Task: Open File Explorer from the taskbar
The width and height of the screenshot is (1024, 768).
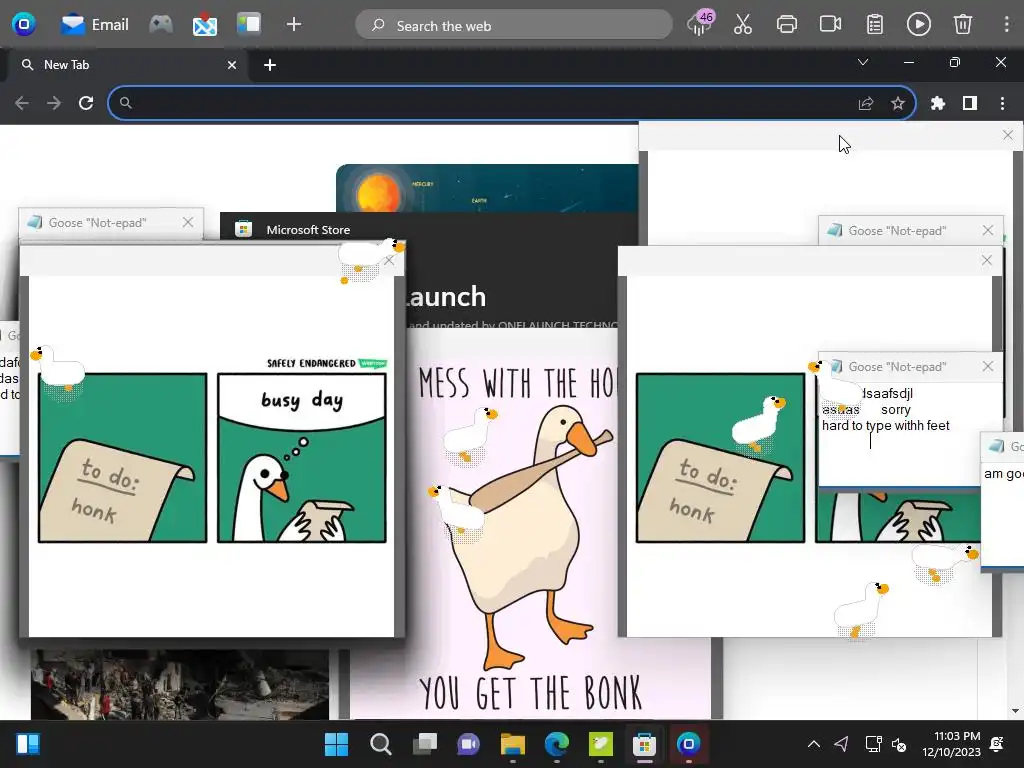Action: [x=513, y=744]
